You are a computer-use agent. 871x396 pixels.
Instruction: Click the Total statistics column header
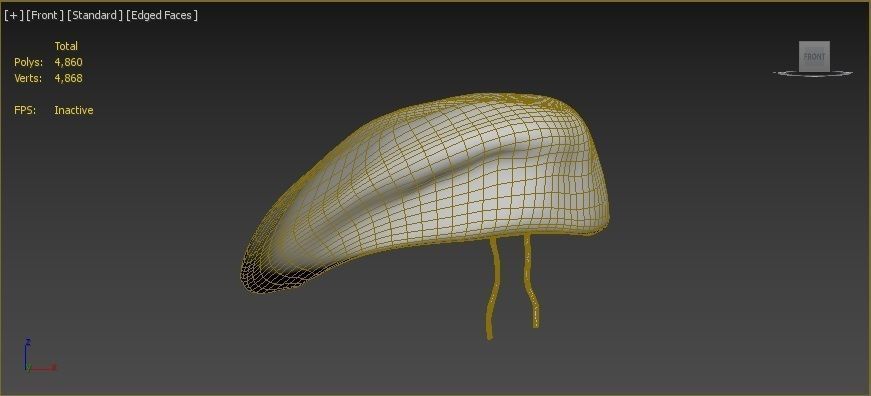click(66, 46)
